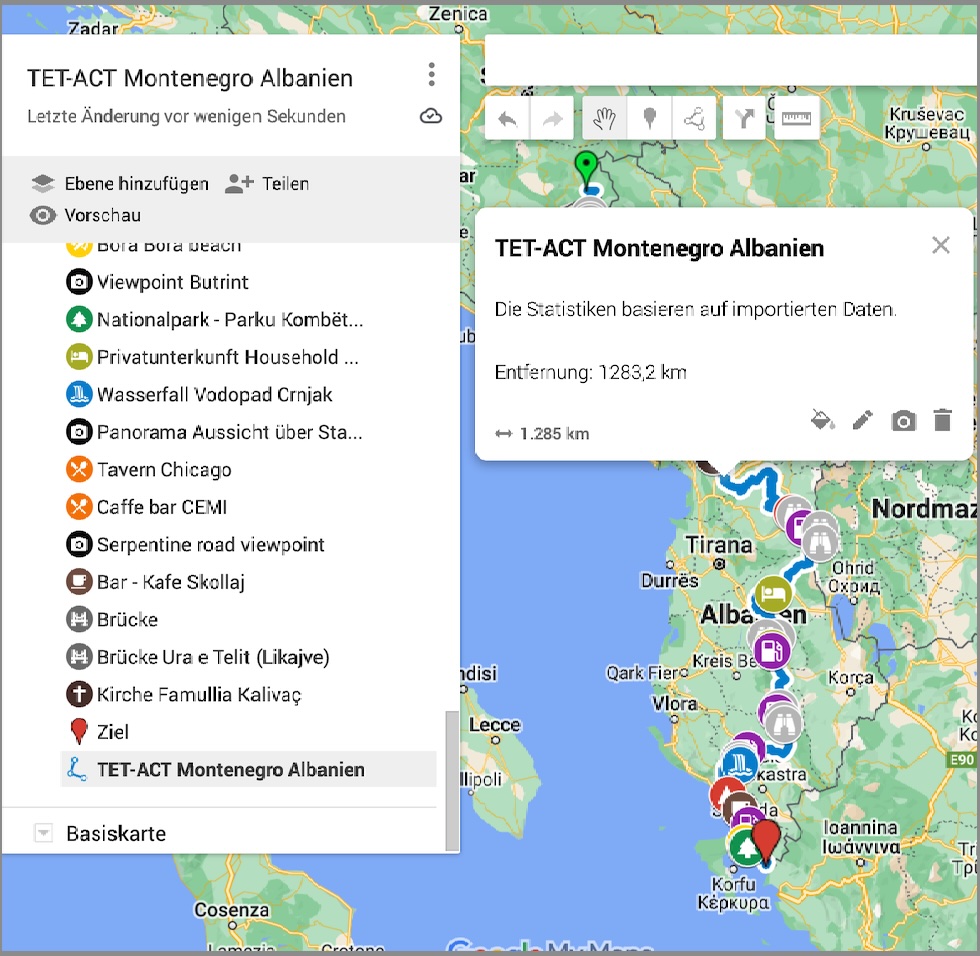The image size is (980, 956).
Task: Select TET-ACT Montenegro Albanien route in list
Action: pyautogui.click(x=249, y=769)
